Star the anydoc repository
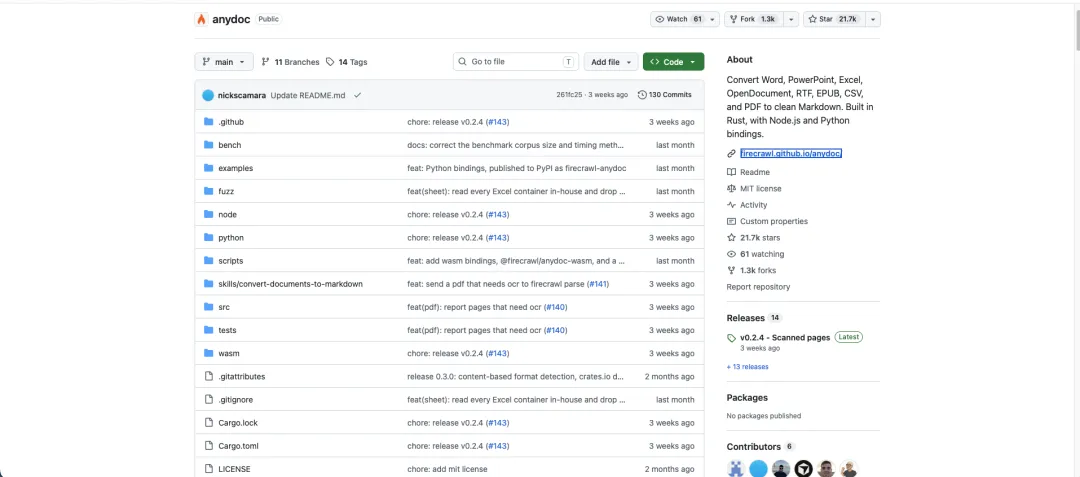 834,19
